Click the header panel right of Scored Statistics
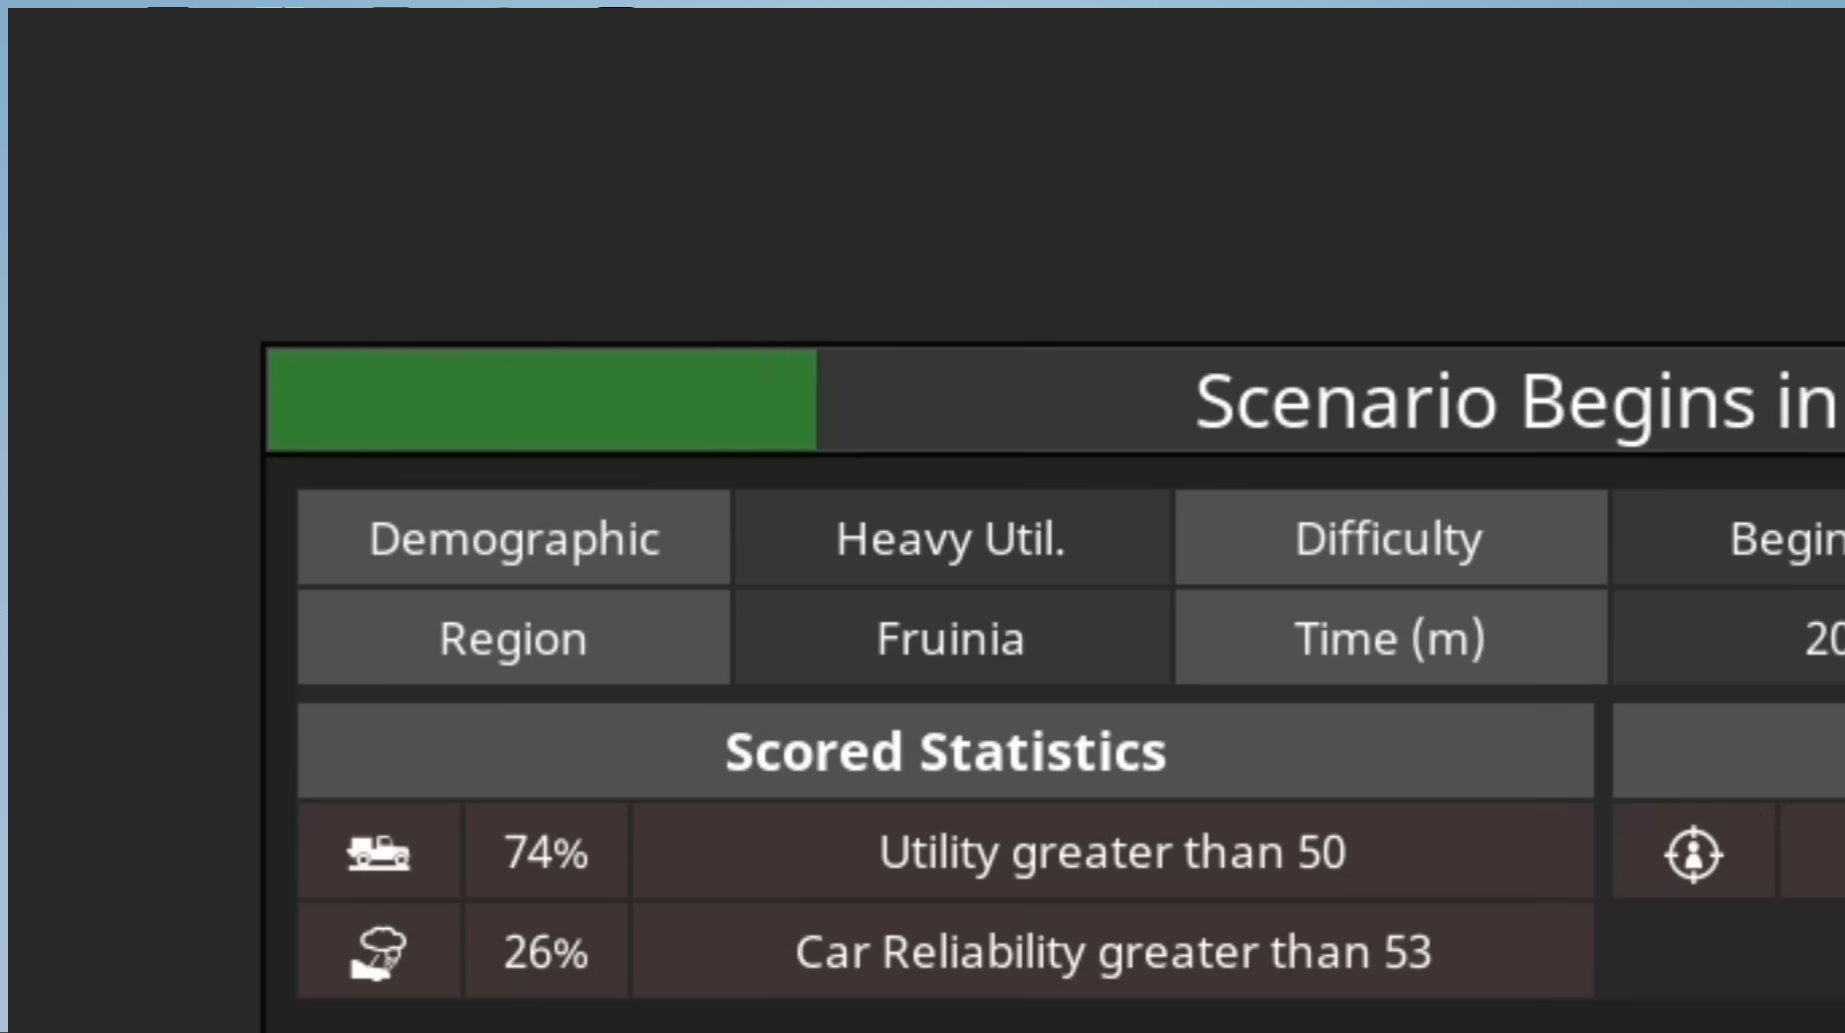The image size is (1845, 1033). 1730,751
